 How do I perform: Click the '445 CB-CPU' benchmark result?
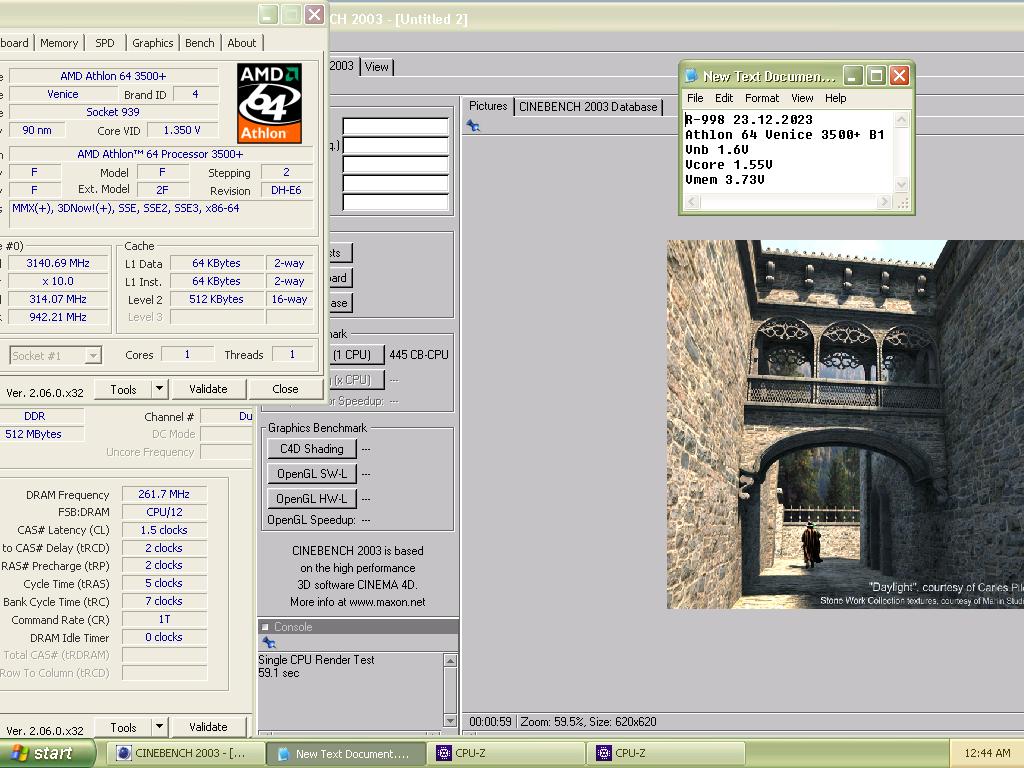(419, 355)
